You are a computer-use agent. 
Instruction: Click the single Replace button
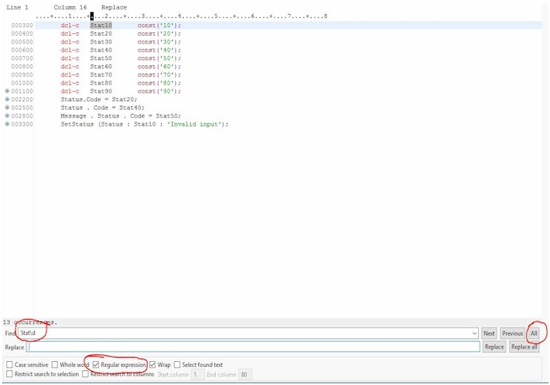point(494,347)
